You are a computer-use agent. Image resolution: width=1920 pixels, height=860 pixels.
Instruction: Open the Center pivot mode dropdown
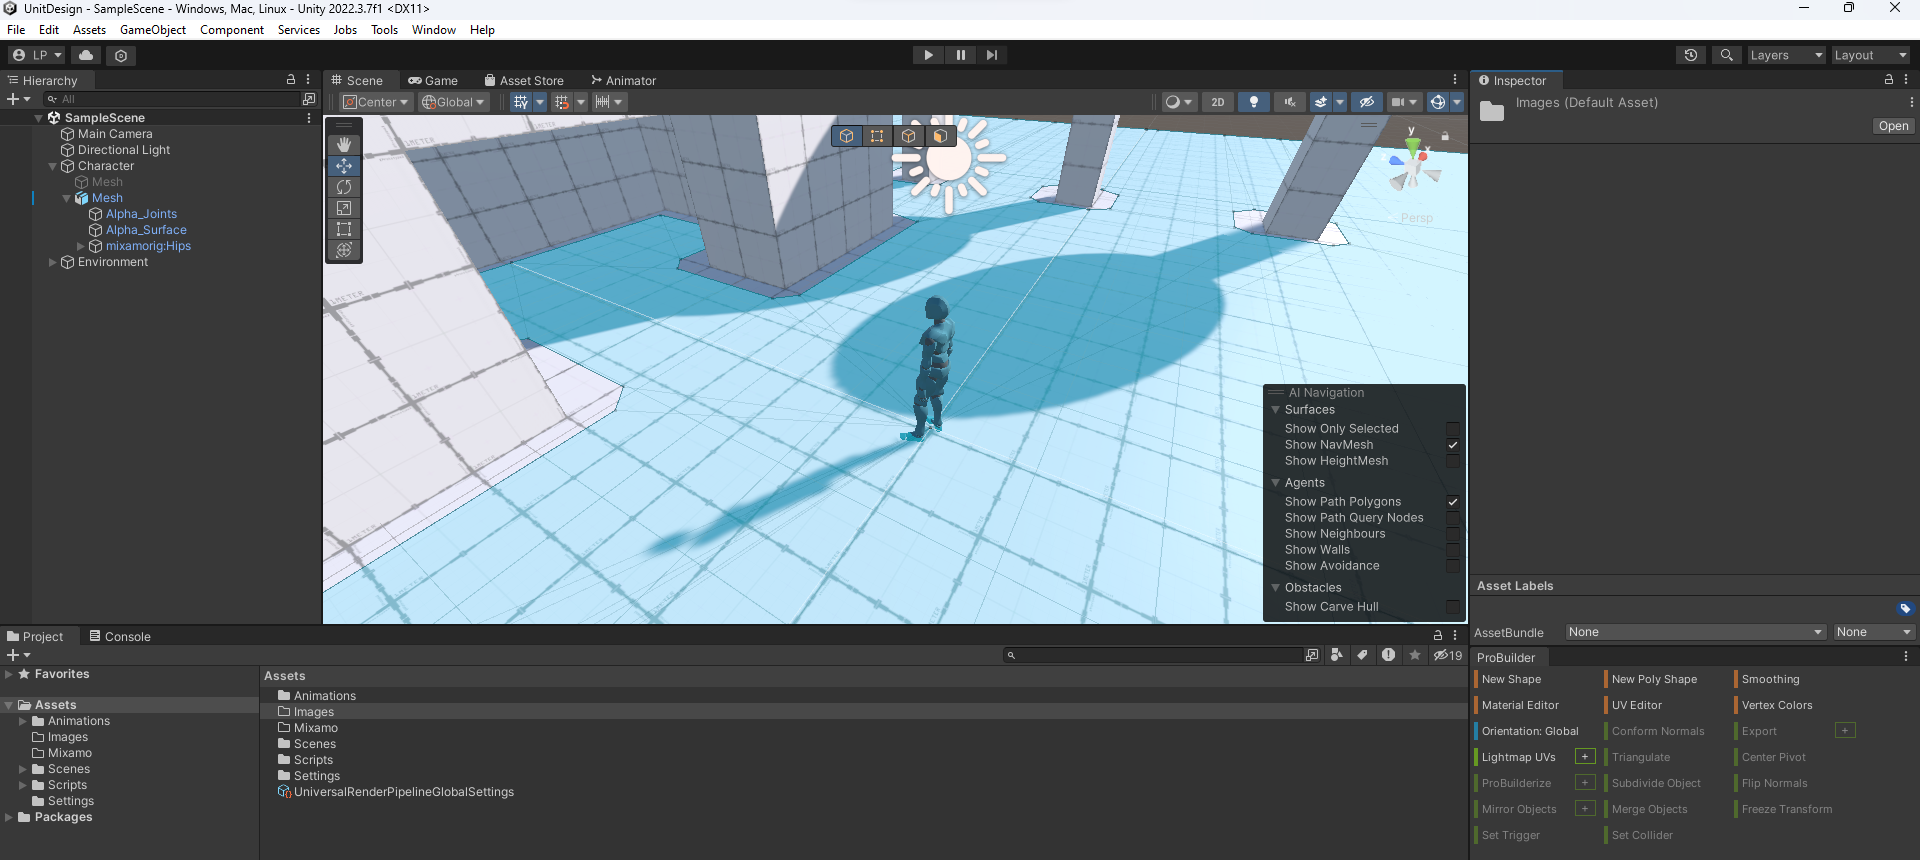coord(376,102)
